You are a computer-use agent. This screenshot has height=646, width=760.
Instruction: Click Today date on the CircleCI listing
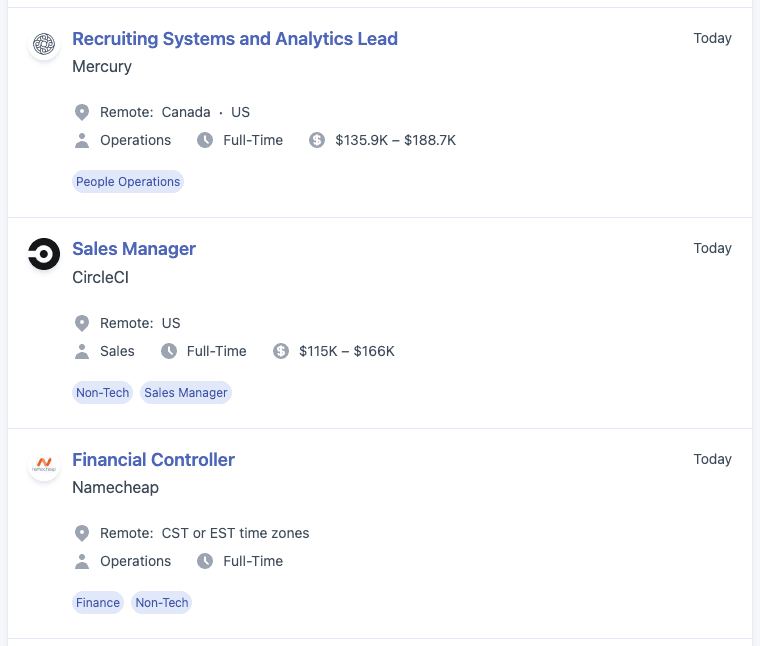712,248
